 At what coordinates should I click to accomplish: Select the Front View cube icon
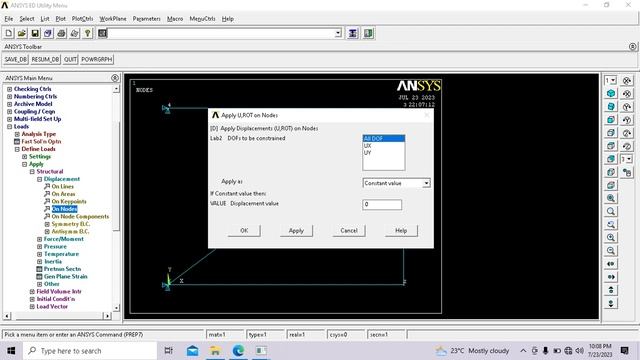(611, 120)
